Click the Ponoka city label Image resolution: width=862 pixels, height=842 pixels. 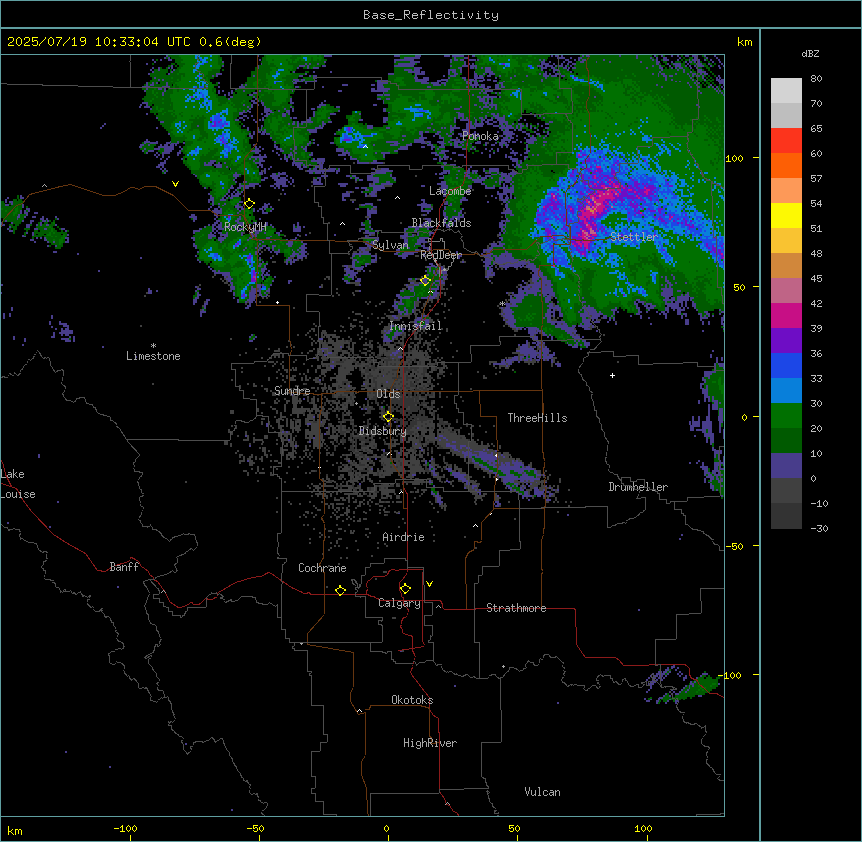(480, 136)
